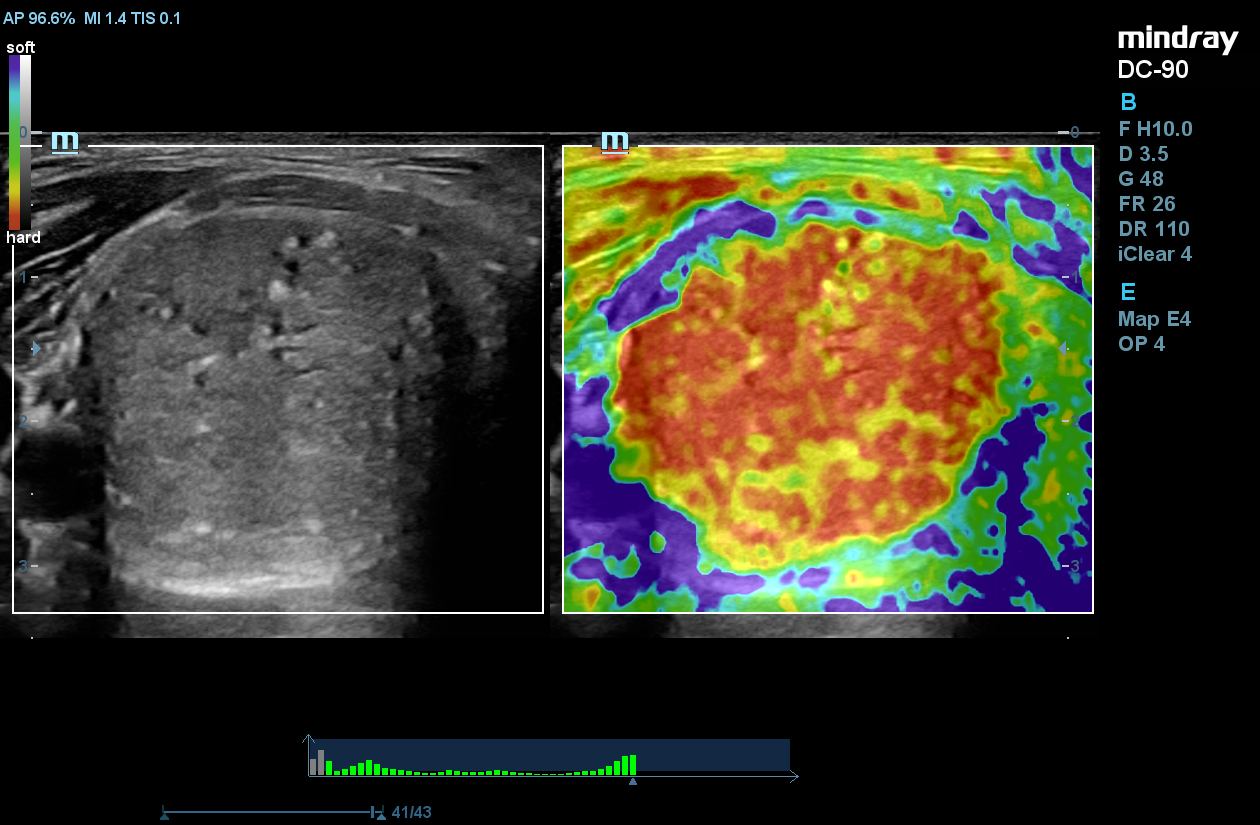The height and width of the screenshot is (825, 1260).
Task: Click the triangle marker under the strain pressure graph
Action: [632, 781]
